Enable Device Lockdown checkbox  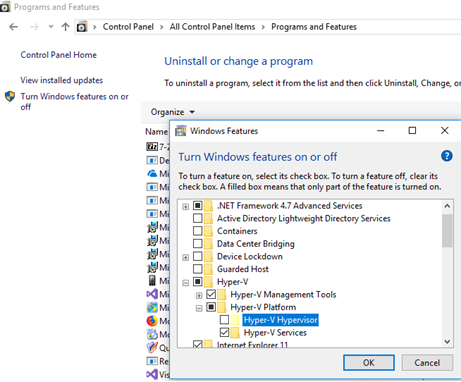(198, 256)
